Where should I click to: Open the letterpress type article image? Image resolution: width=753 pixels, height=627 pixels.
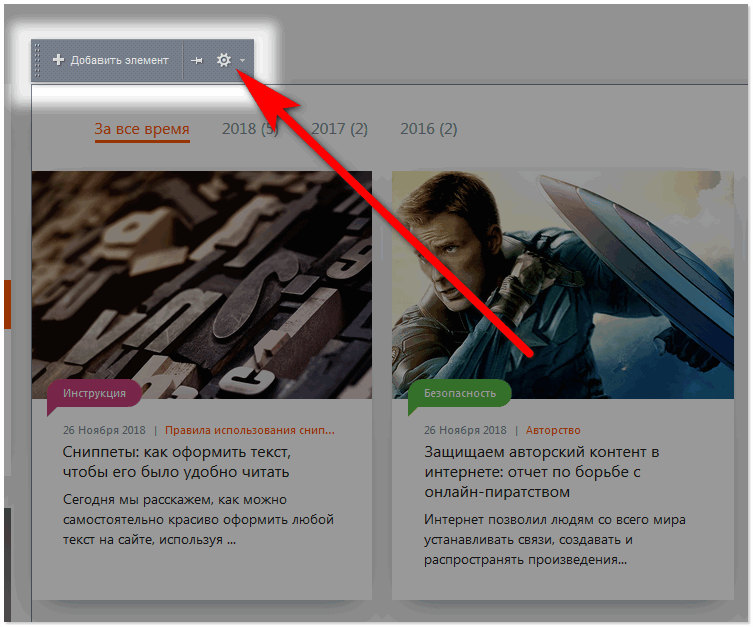click(202, 285)
